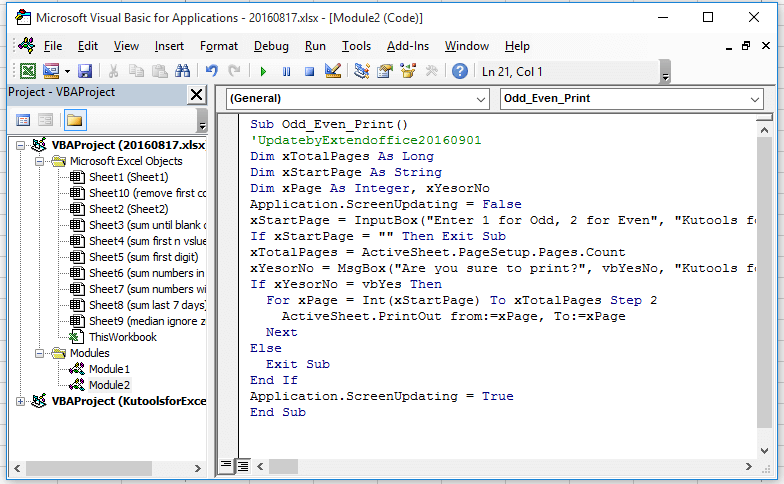Open the Tools menu
This screenshot has height=484, width=784.
tap(356, 46)
